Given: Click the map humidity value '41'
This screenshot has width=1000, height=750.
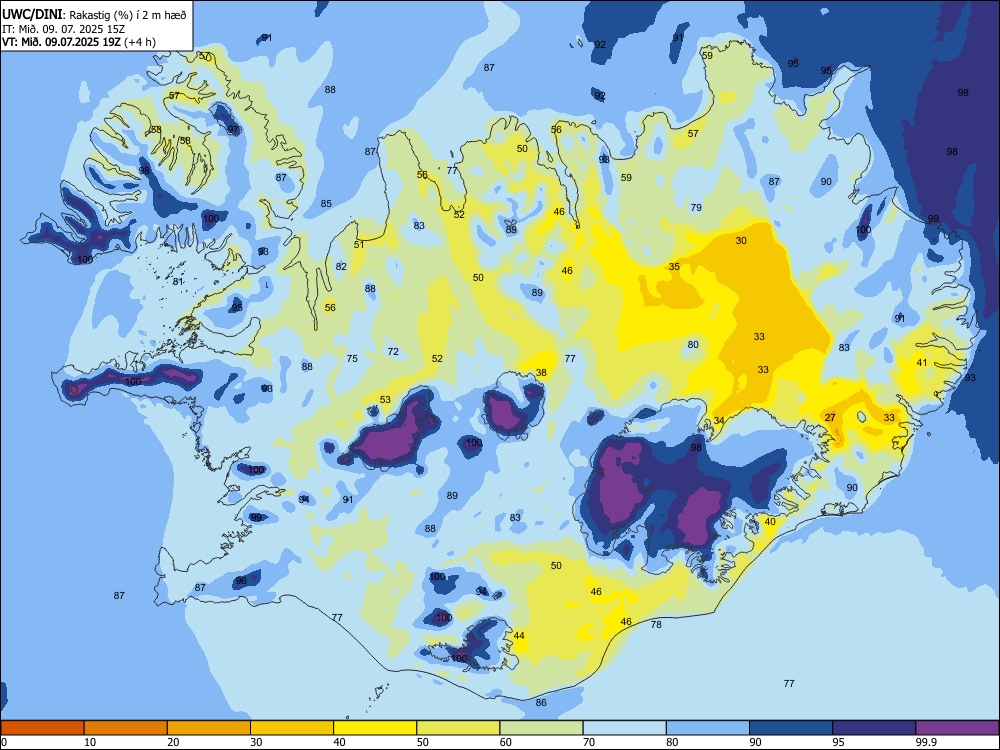Looking at the screenshot, I should click(922, 362).
